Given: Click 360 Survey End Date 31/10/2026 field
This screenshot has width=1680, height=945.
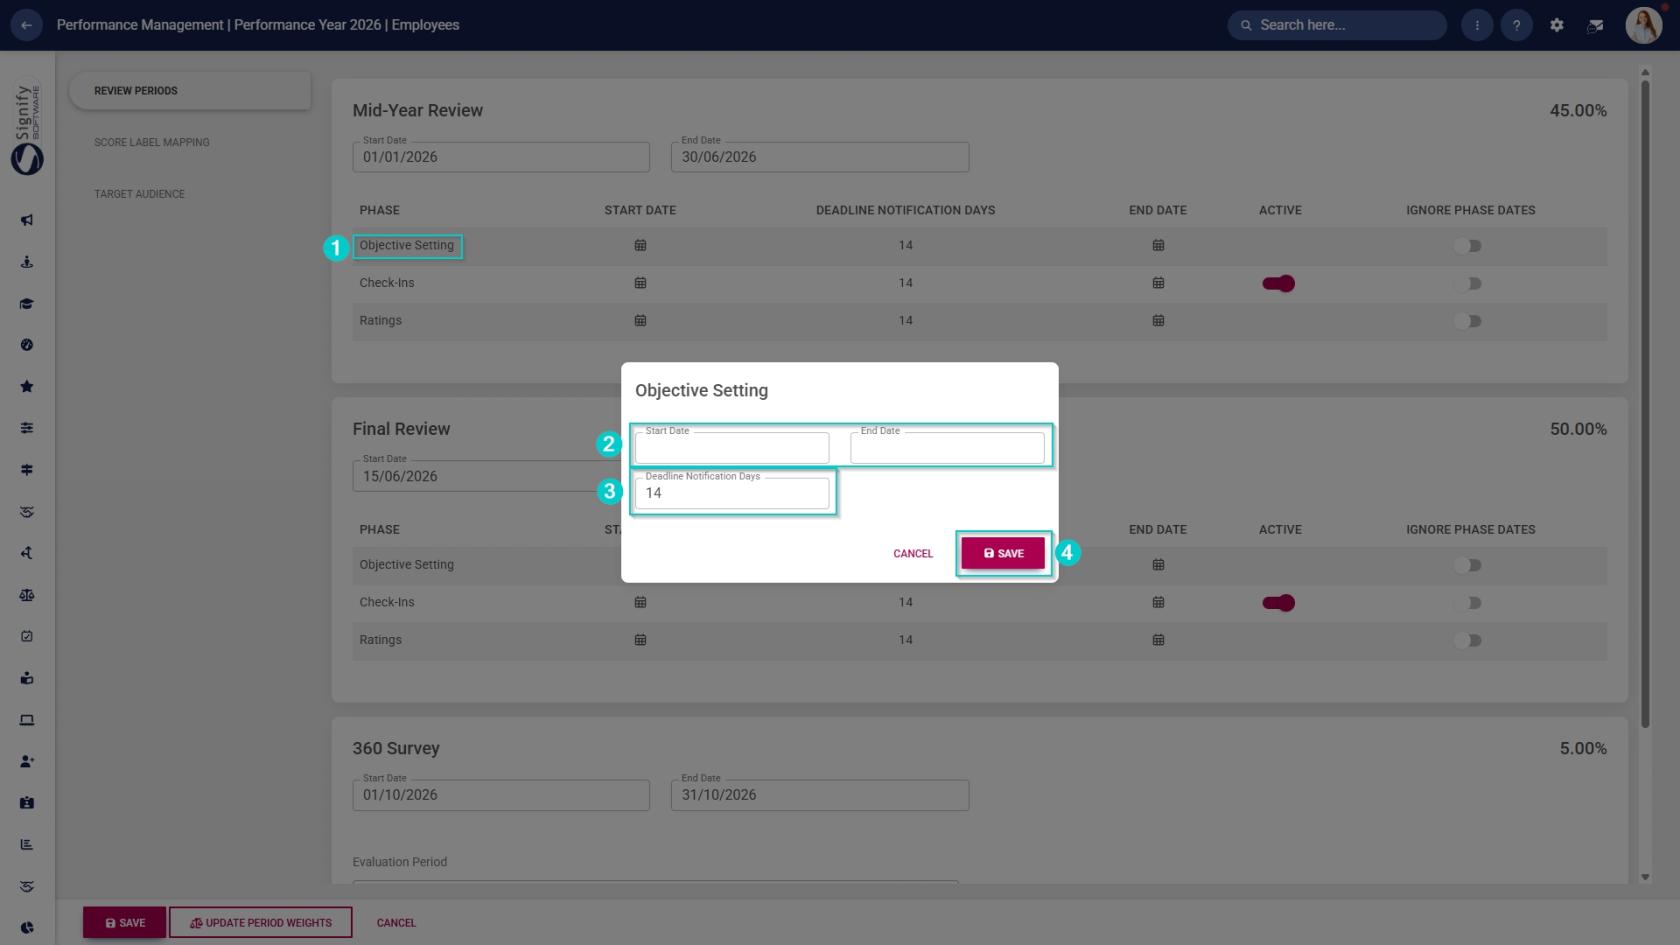Looking at the screenshot, I should click(x=820, y=795).
